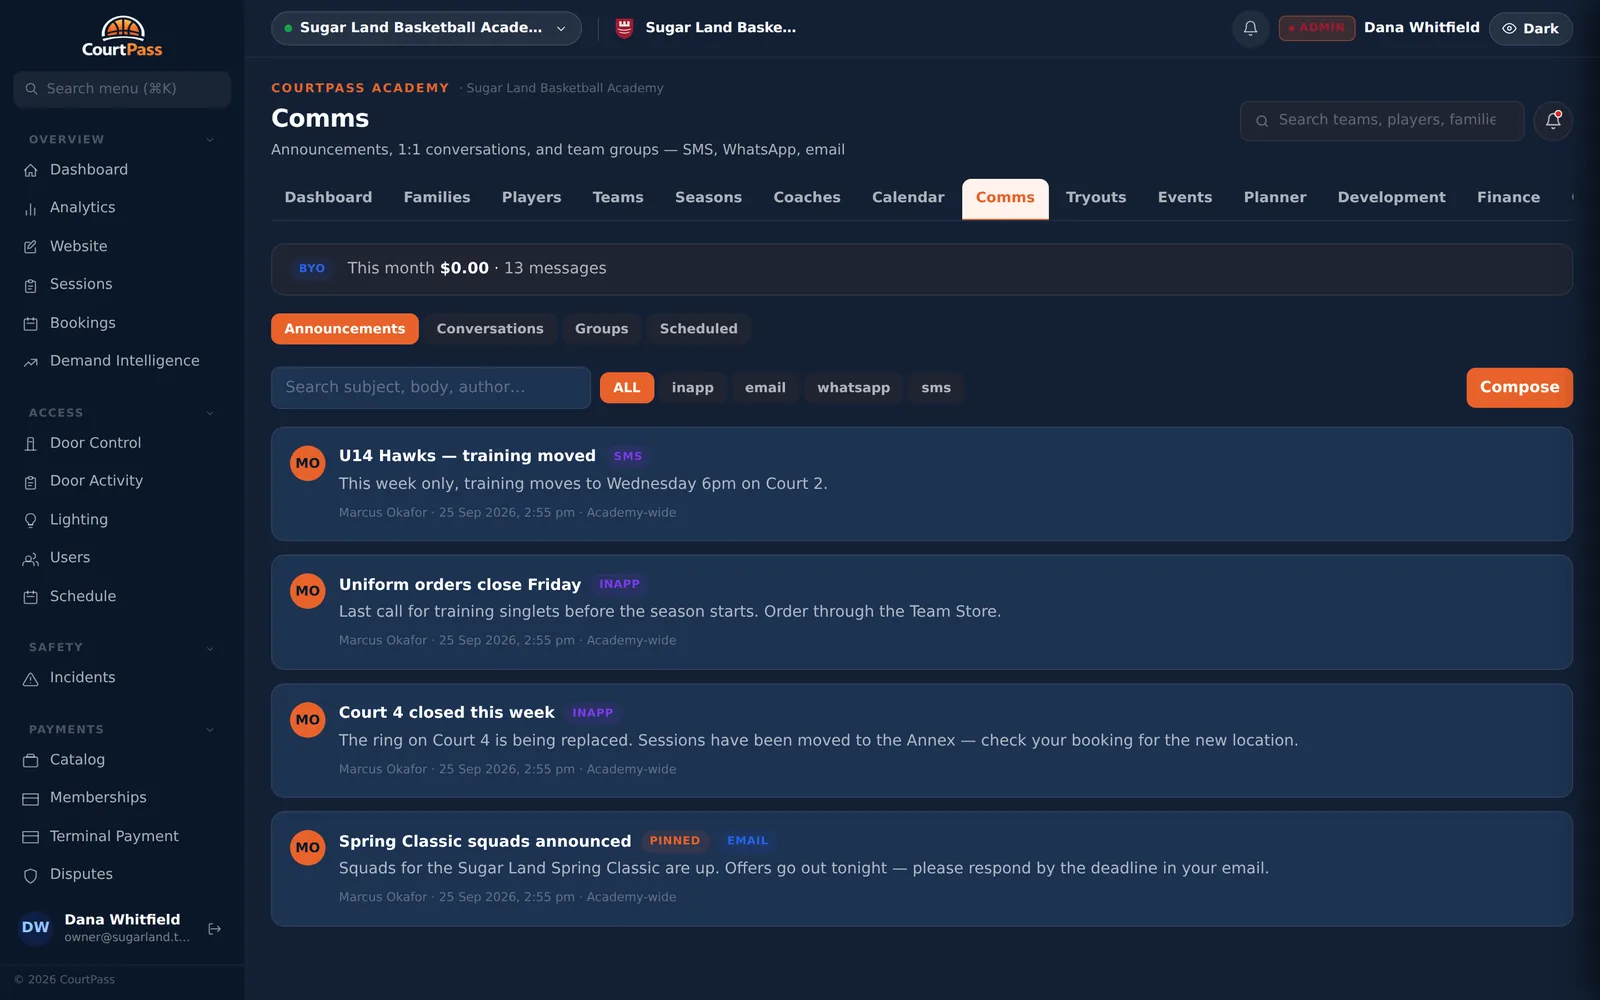
Task: Click the Door Control icon
Action: 30,443
